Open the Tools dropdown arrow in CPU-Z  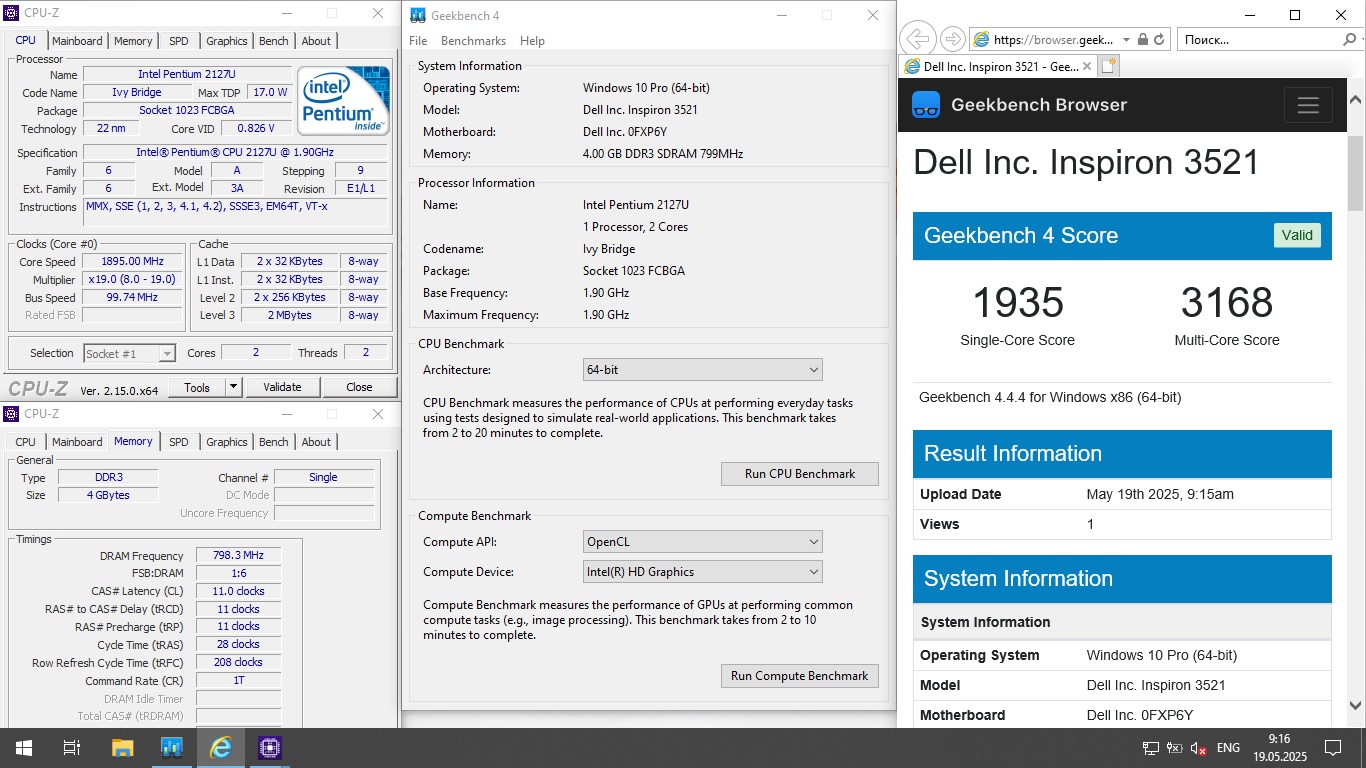coord(233,387)
